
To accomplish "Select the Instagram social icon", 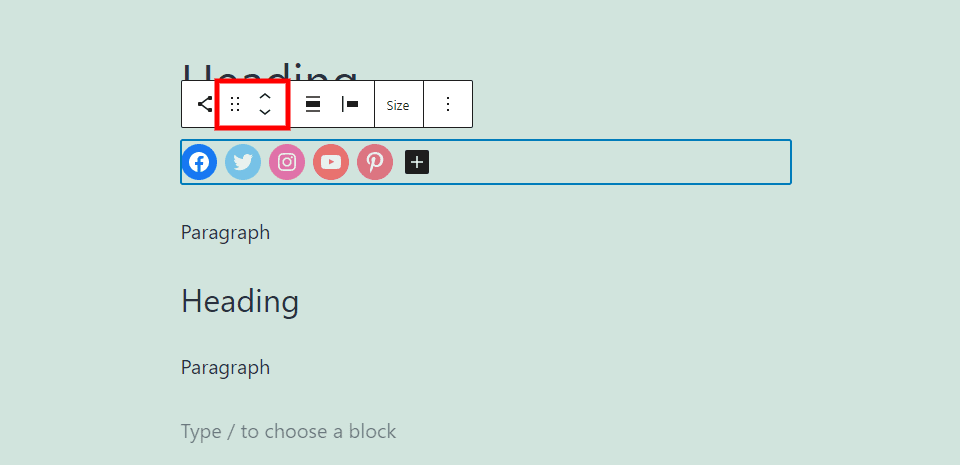I will pos(287,162).
